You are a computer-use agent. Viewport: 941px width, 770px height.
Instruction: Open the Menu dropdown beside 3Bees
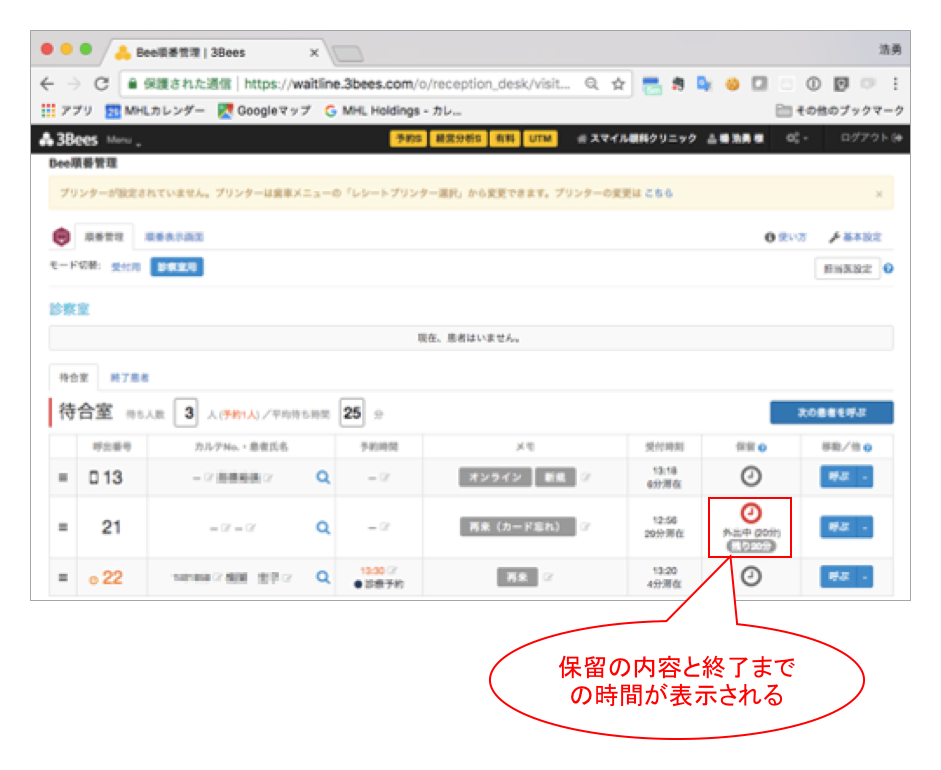coord(124,140)
